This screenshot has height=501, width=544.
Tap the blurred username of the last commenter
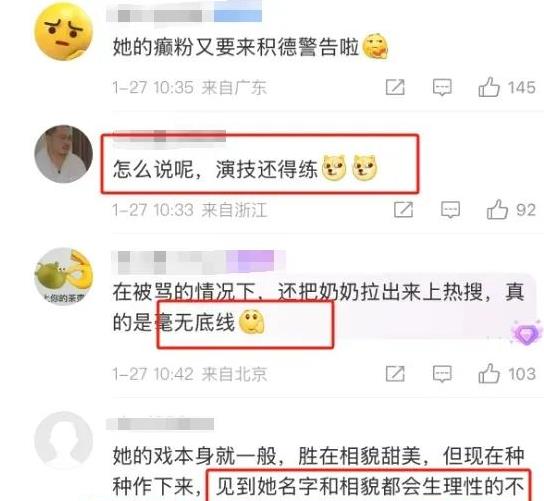(x=160, y=424)
